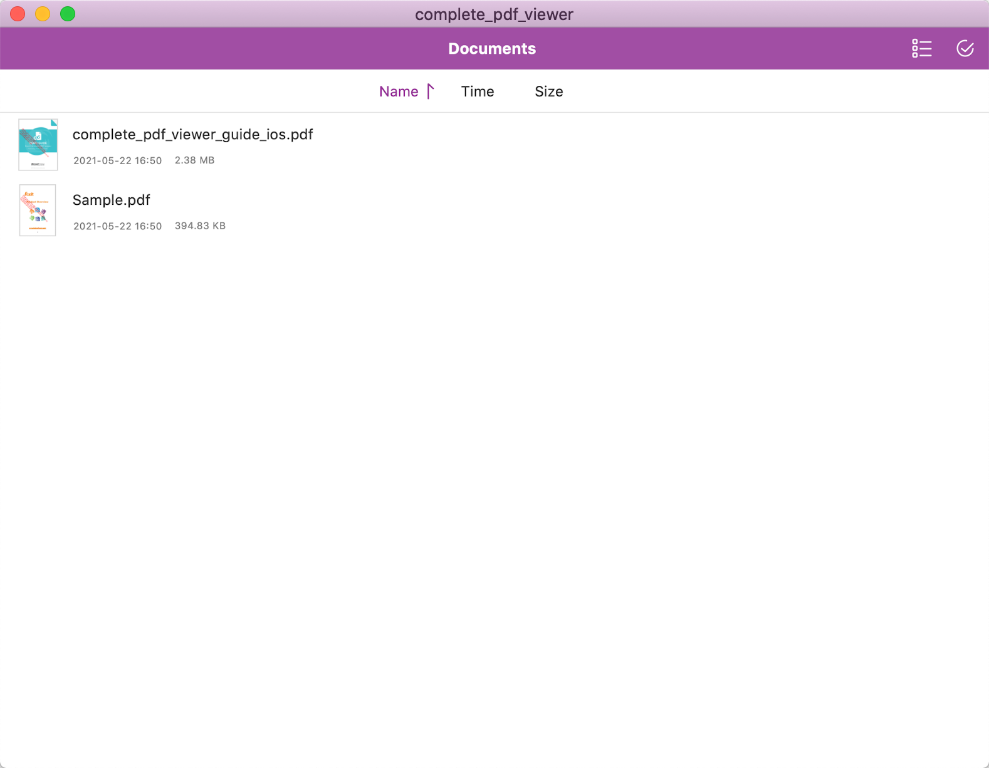Open the Sample.pdf thumbnail
989x768 pixels.
click(38, 210)
